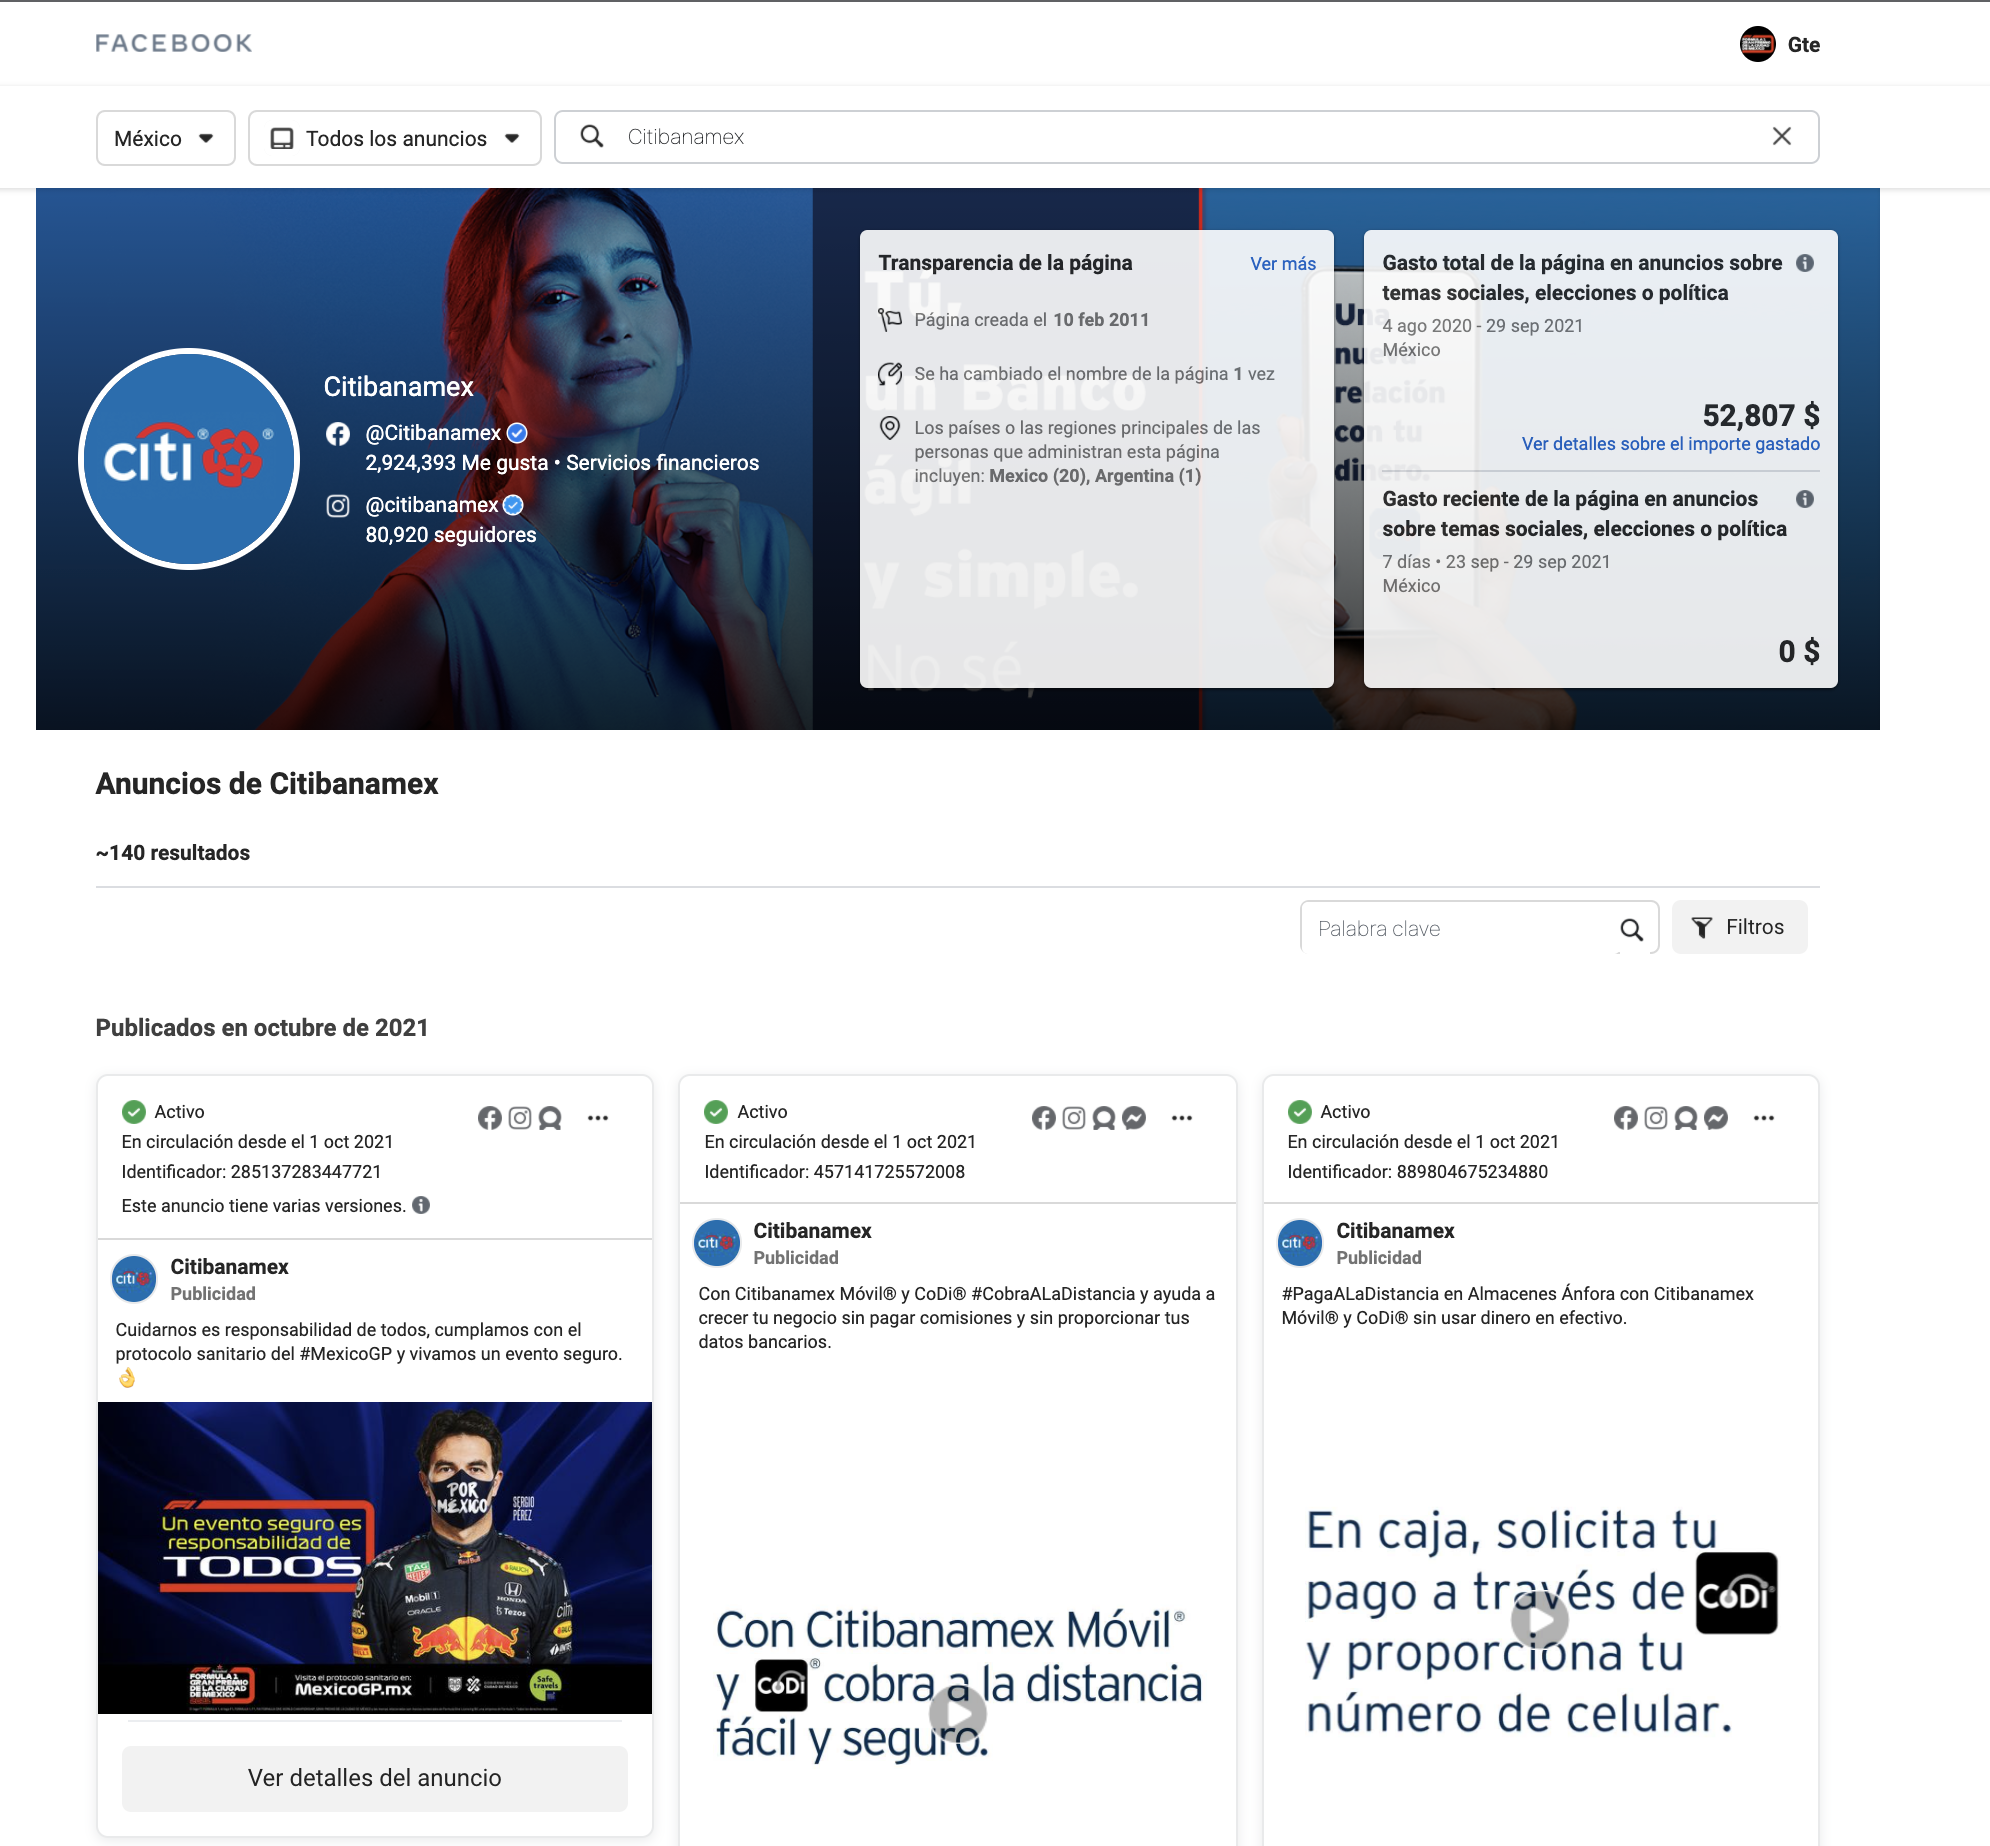The height and width of the screenshot is (1846, 1990).
Task: Click Publicados en octubre de 2021 heading
Action: tap(262, 1028)
